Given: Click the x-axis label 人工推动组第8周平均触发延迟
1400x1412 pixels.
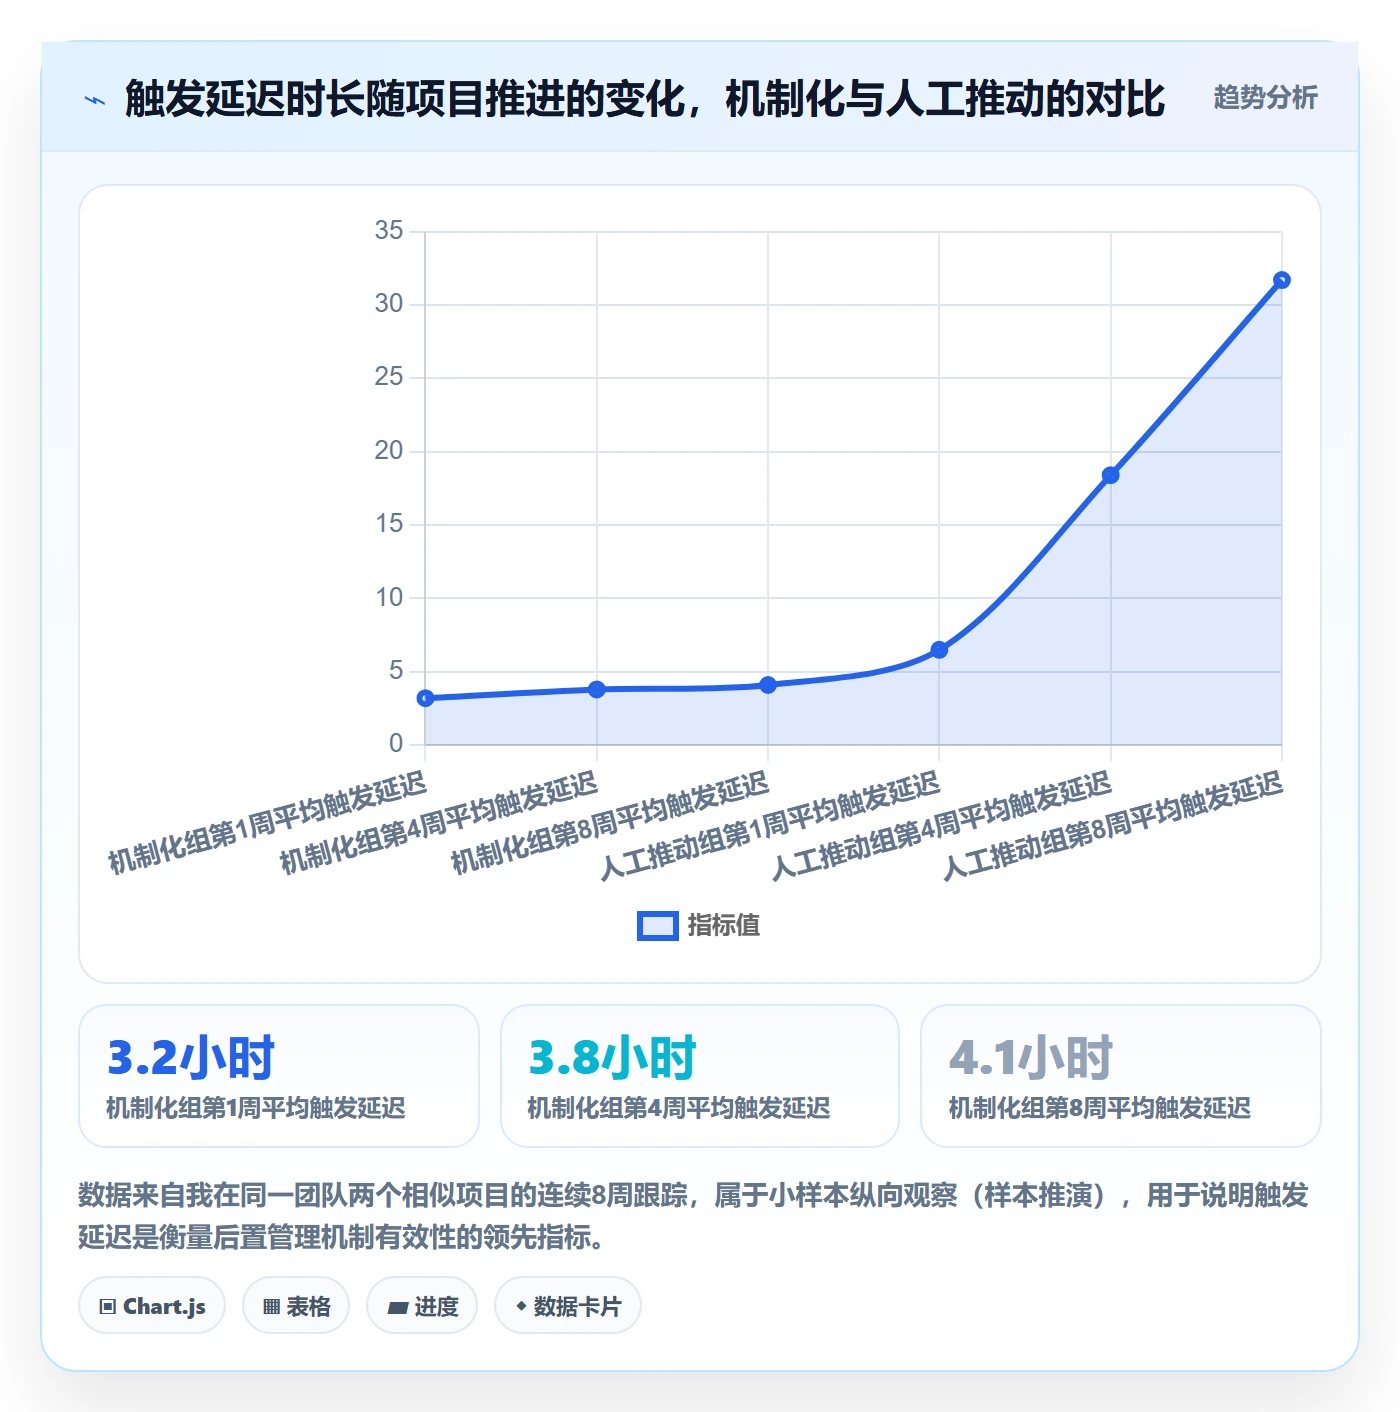Looking at the screenshot, I should click(x=1113, y=826).
